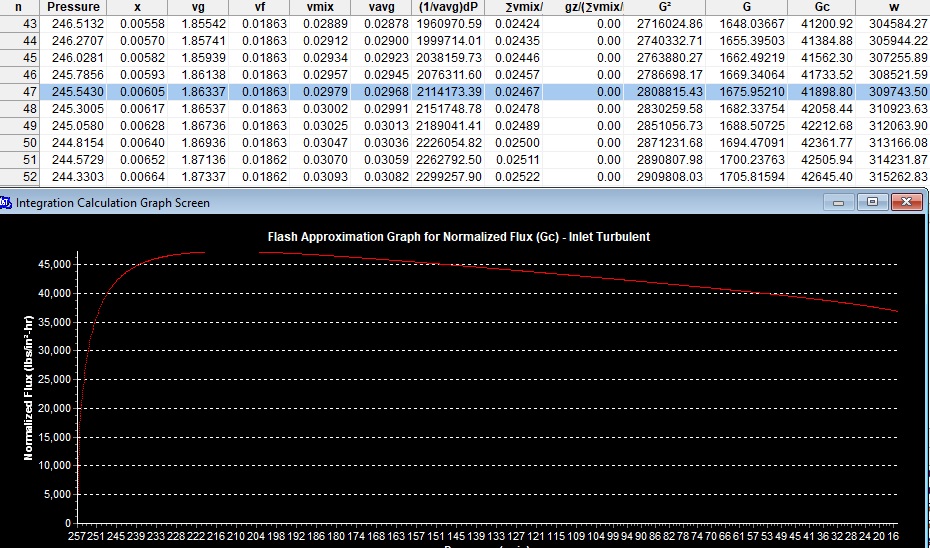This screenshot has width=930, height=548.
Task: Click G² value 2890807.98
Action: 670,160
